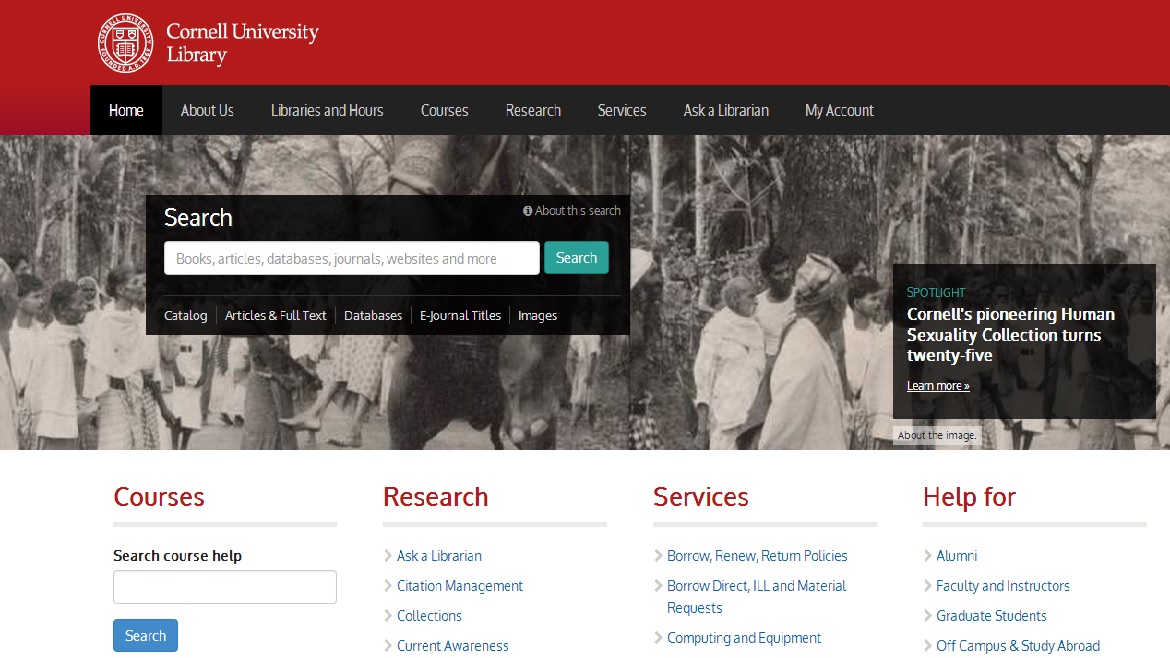This screenshot has width=1170, height=658.
Task: Open the Services navigation item
Action: [622, 110]
